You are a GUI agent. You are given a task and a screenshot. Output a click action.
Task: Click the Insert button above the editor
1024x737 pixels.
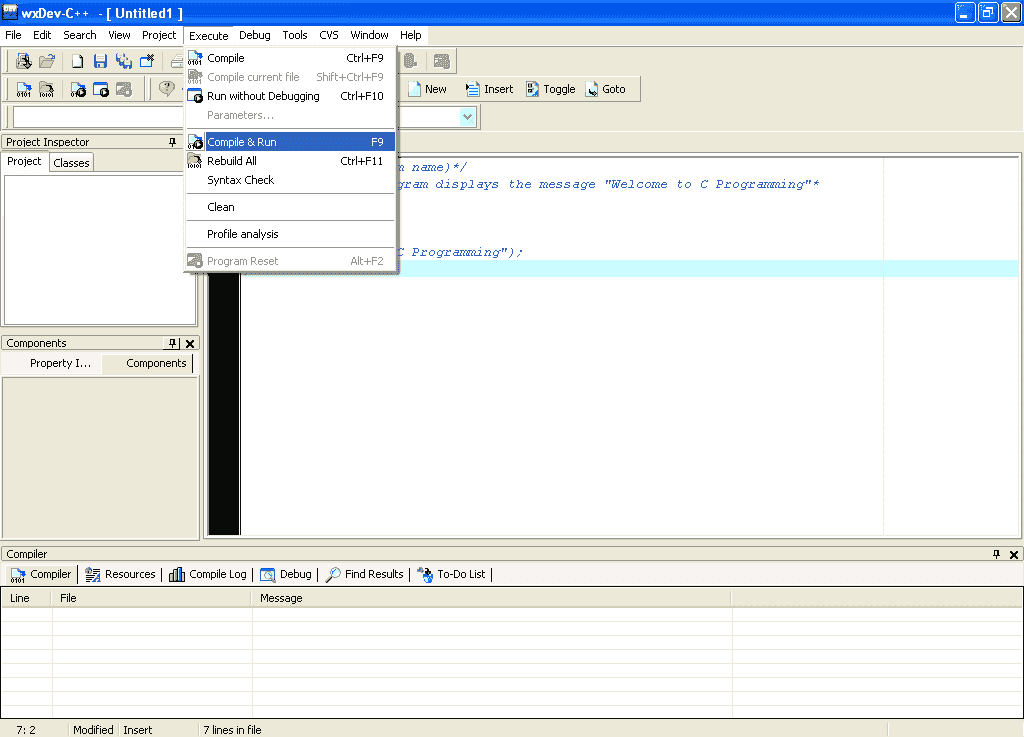[490, 89]
